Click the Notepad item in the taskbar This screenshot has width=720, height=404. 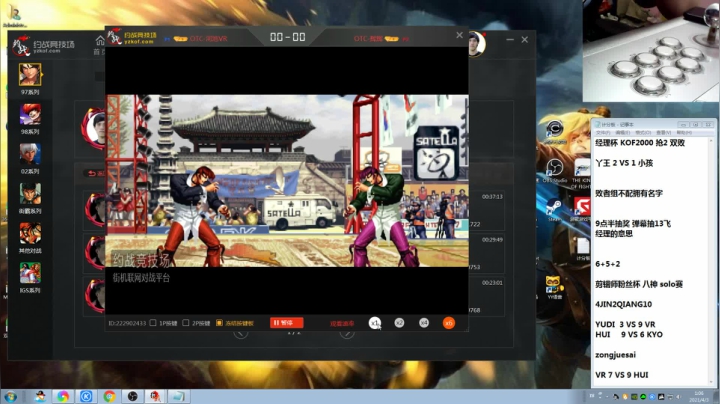pos(179,396)
